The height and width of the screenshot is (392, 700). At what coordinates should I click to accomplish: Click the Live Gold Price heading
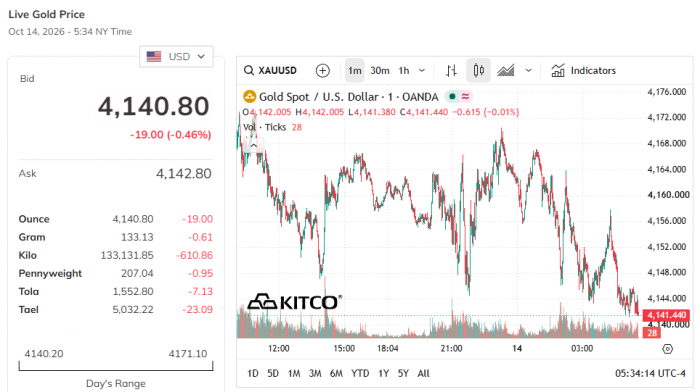coord(46,14)
